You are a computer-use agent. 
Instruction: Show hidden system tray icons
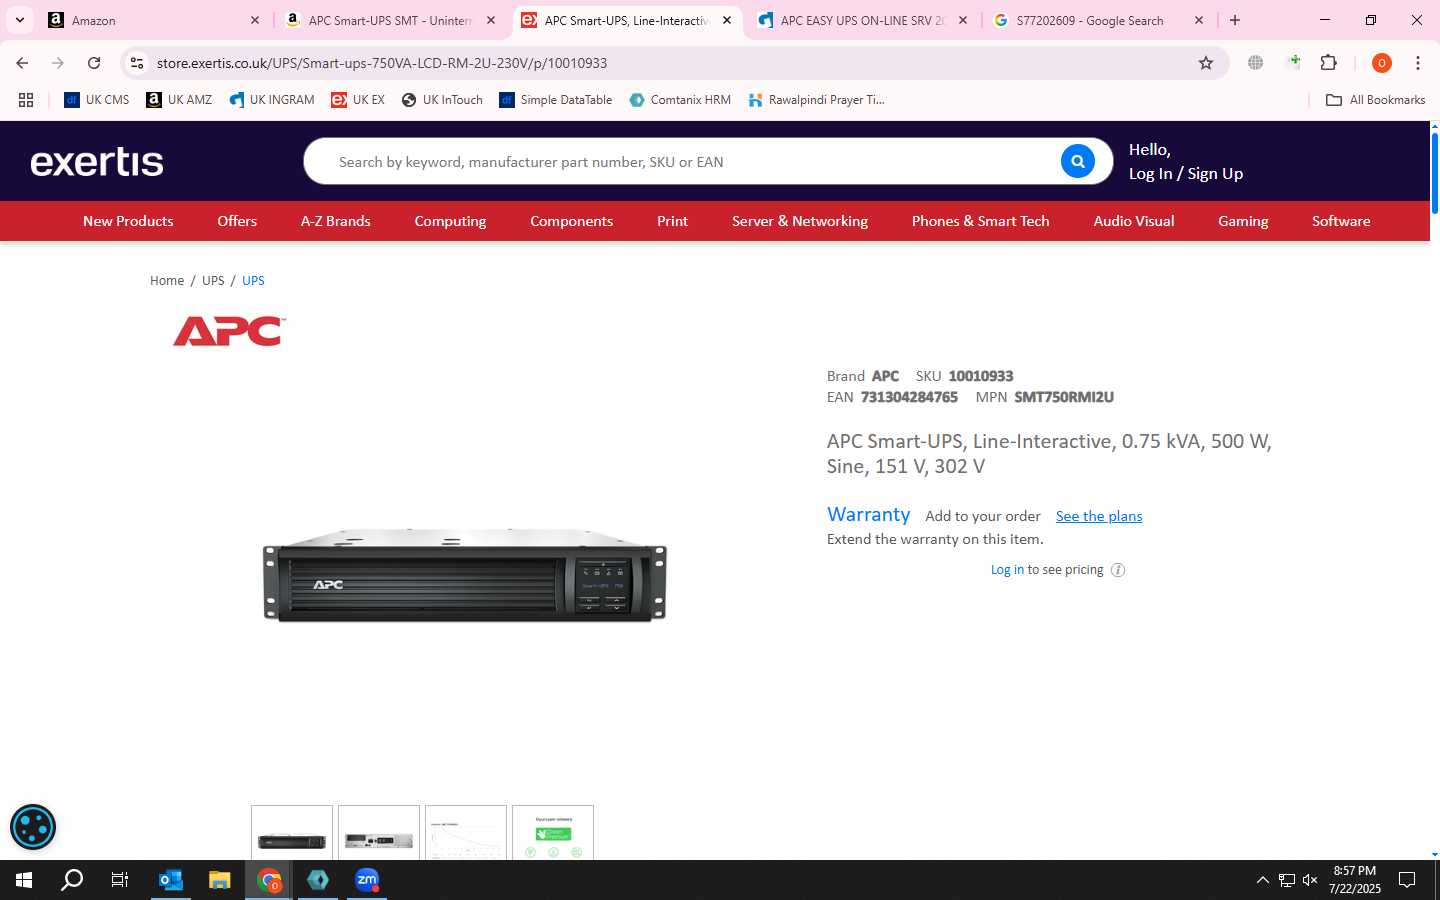coord(1262,880)
